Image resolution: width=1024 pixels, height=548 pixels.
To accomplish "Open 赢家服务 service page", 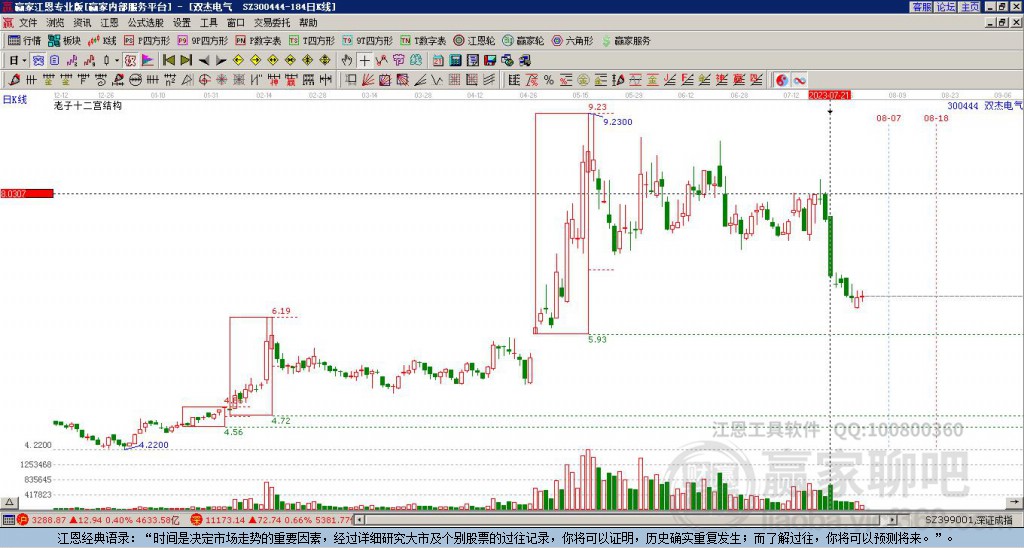I will (x=626, y=40).
